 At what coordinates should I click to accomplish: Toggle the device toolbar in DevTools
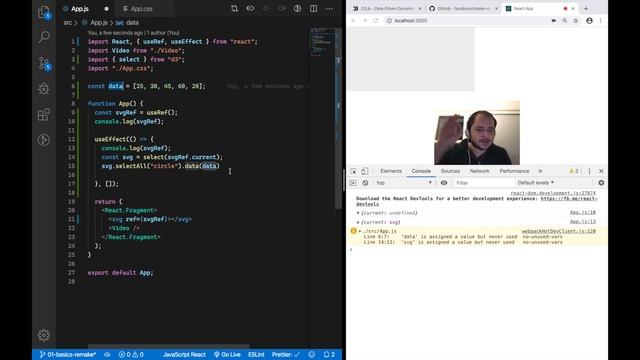(x=364, y=171)
